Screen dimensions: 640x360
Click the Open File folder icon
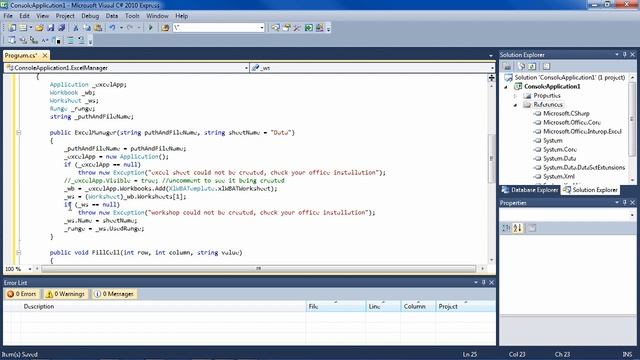pos(40,28)
